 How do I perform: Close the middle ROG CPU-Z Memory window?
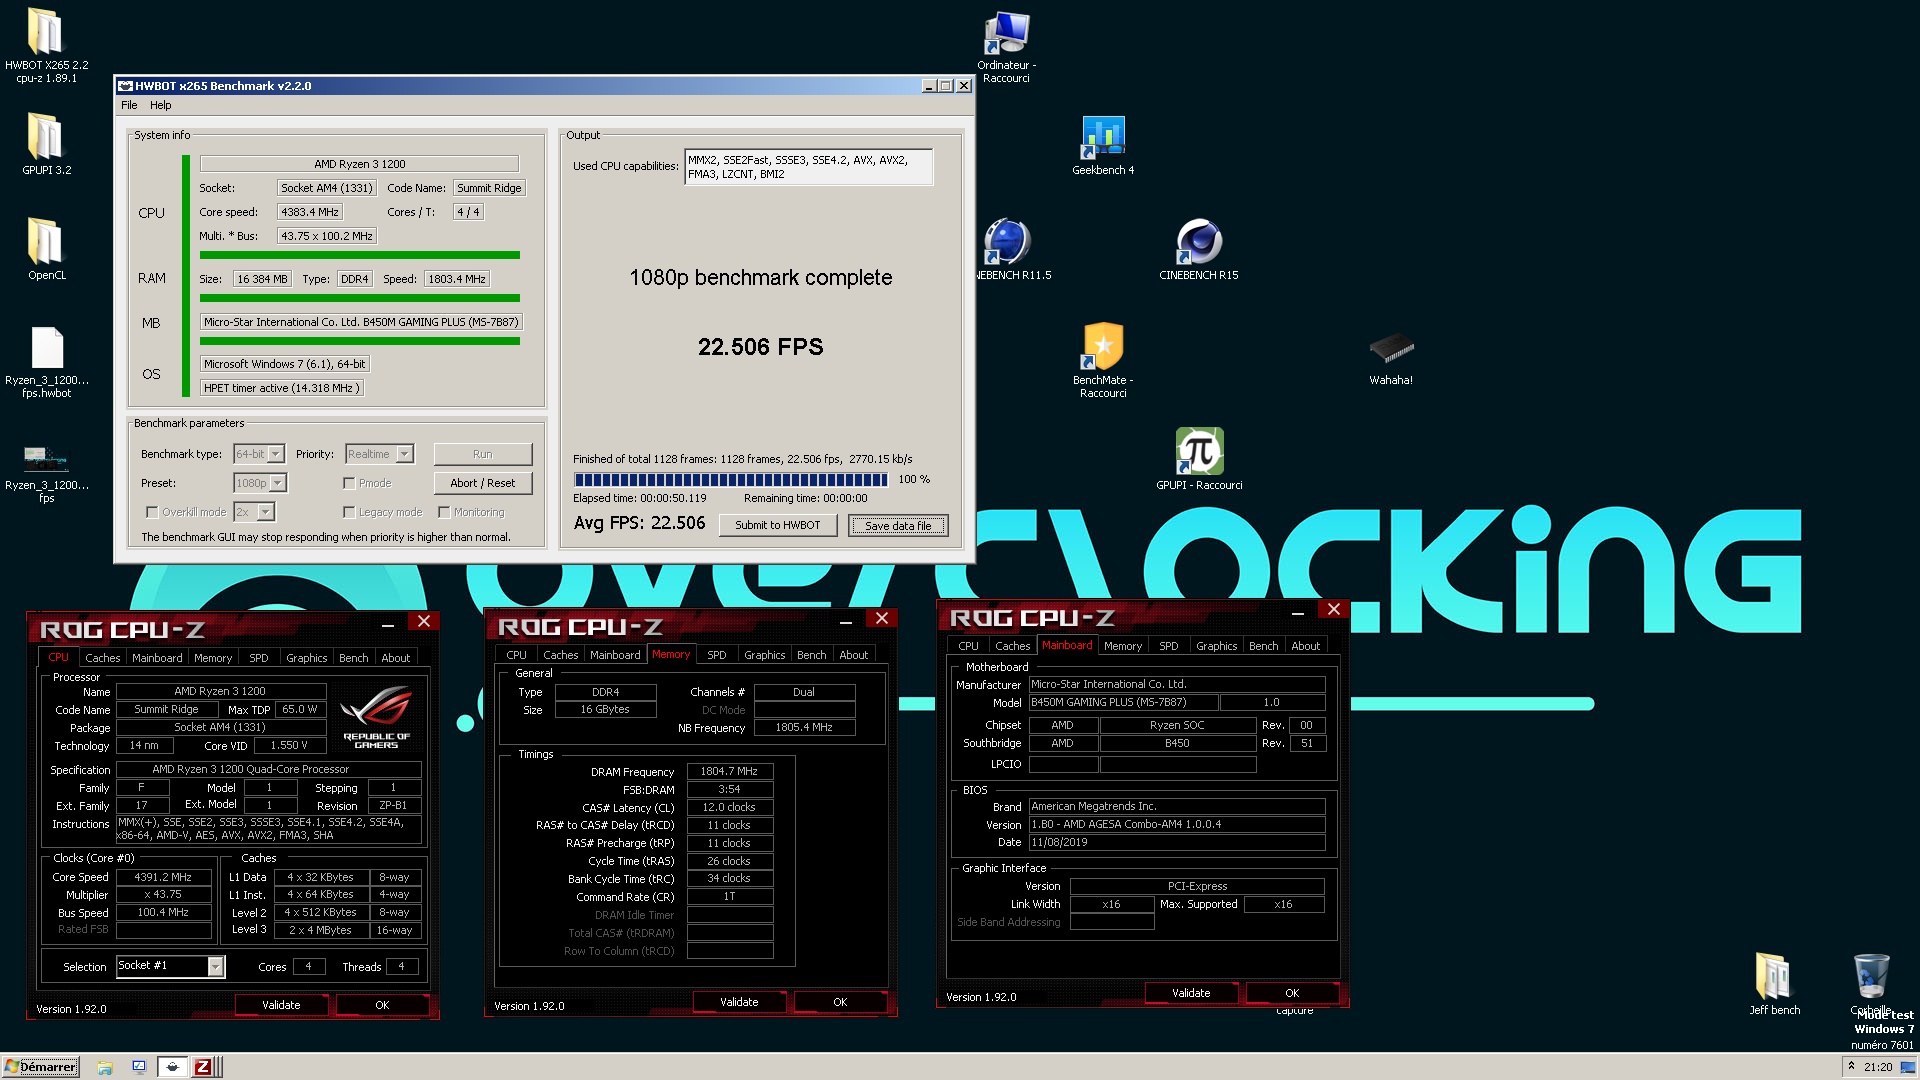[x=881, y=619]
